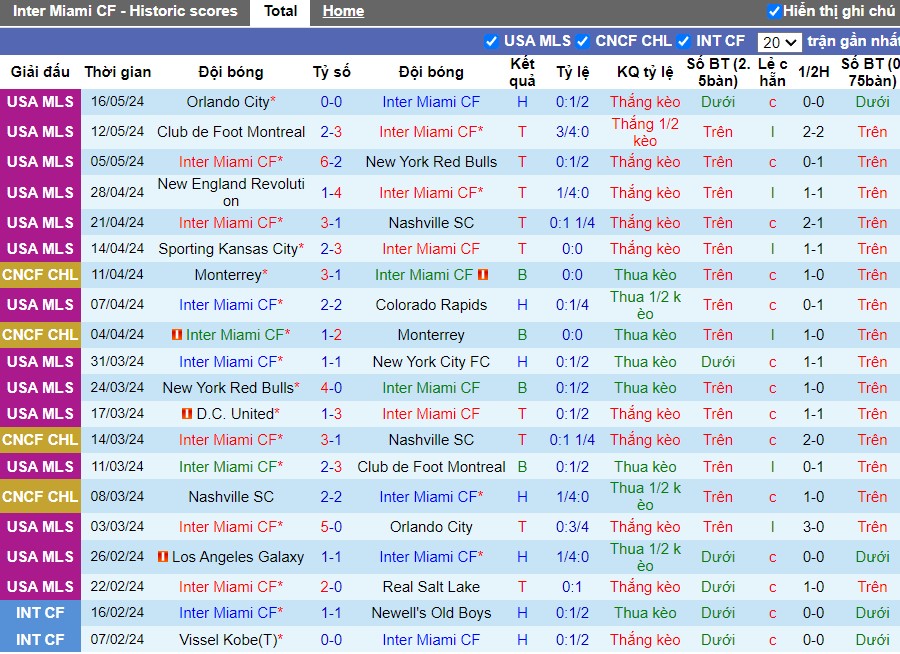Open the Home tab
Image resolution: width=900 pixels, height=654 pixels.
click(343, 11)
